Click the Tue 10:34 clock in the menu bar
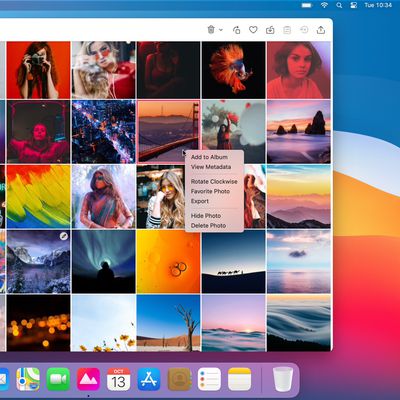Image resolution: width=400 pixels, height=400 pixels. click(378, 5)
